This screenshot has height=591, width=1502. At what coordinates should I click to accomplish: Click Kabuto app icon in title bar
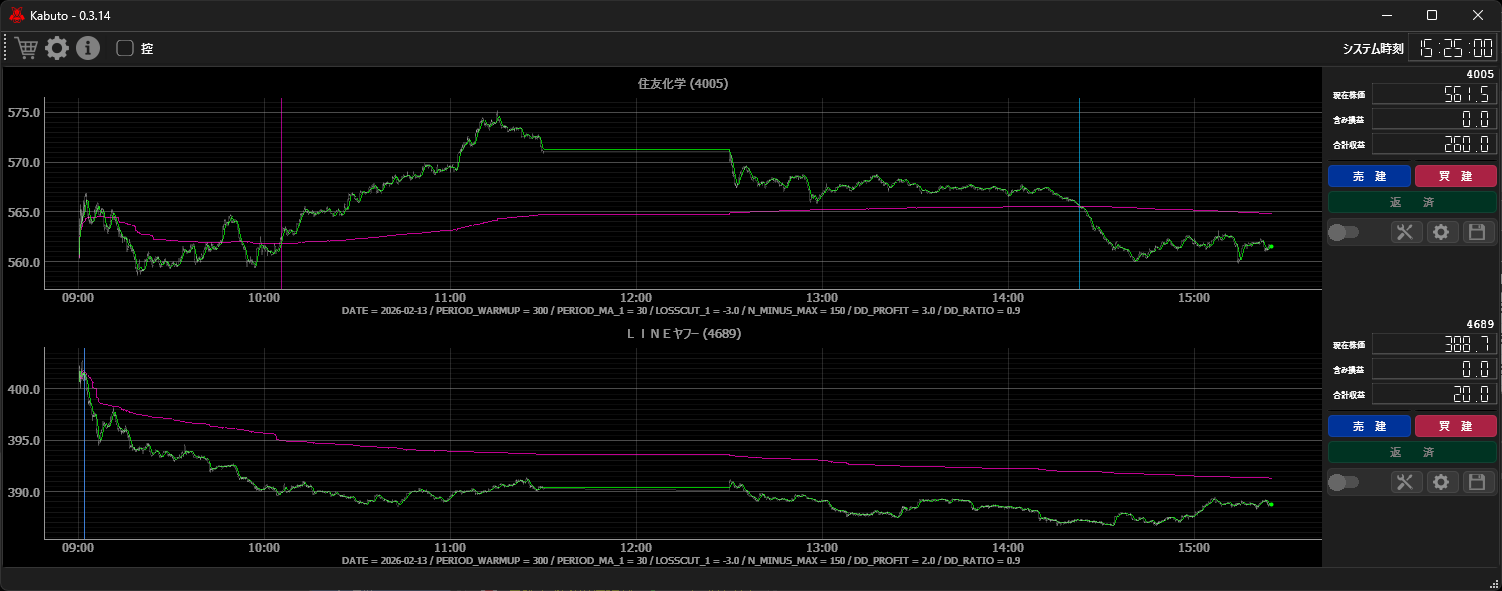point(17,15)
